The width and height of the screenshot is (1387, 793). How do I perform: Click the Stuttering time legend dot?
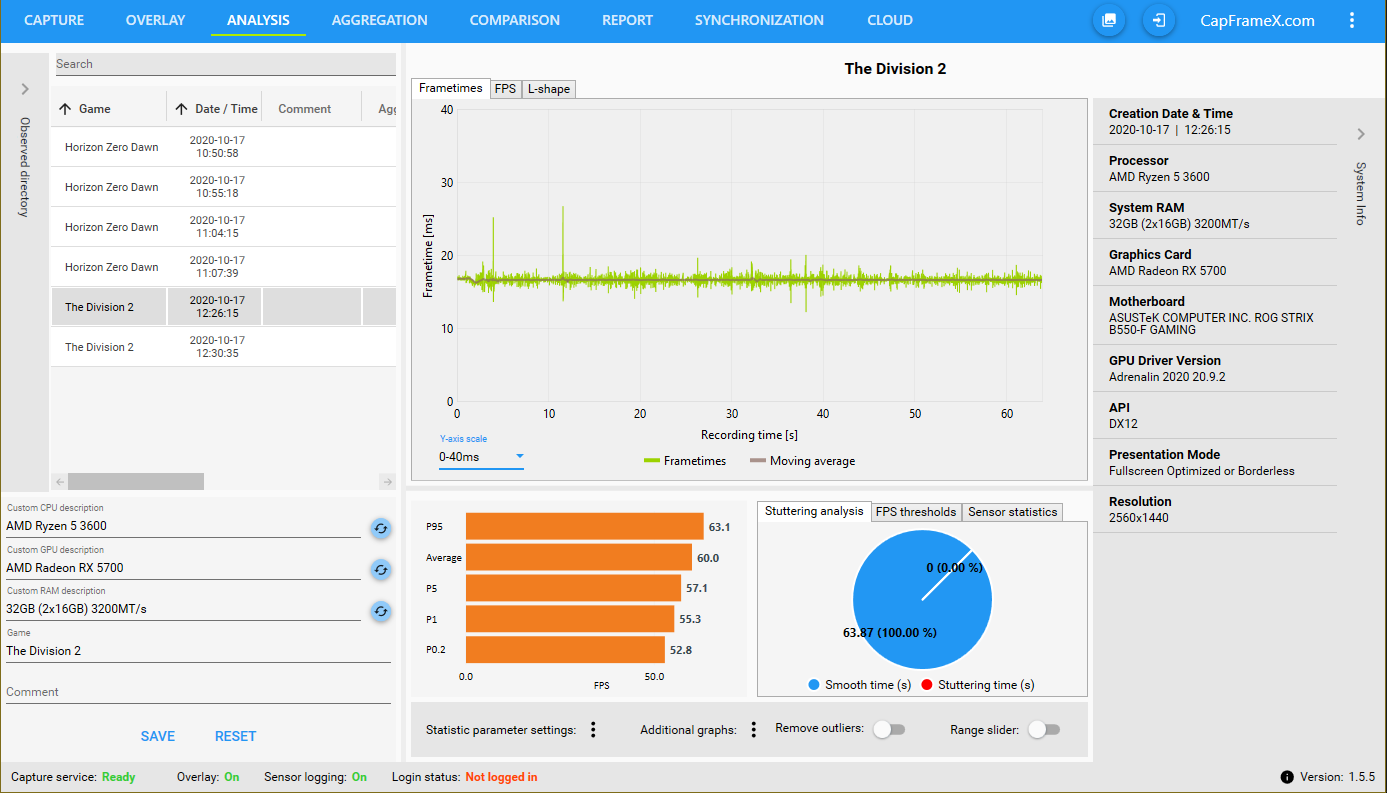coord(927,685)
